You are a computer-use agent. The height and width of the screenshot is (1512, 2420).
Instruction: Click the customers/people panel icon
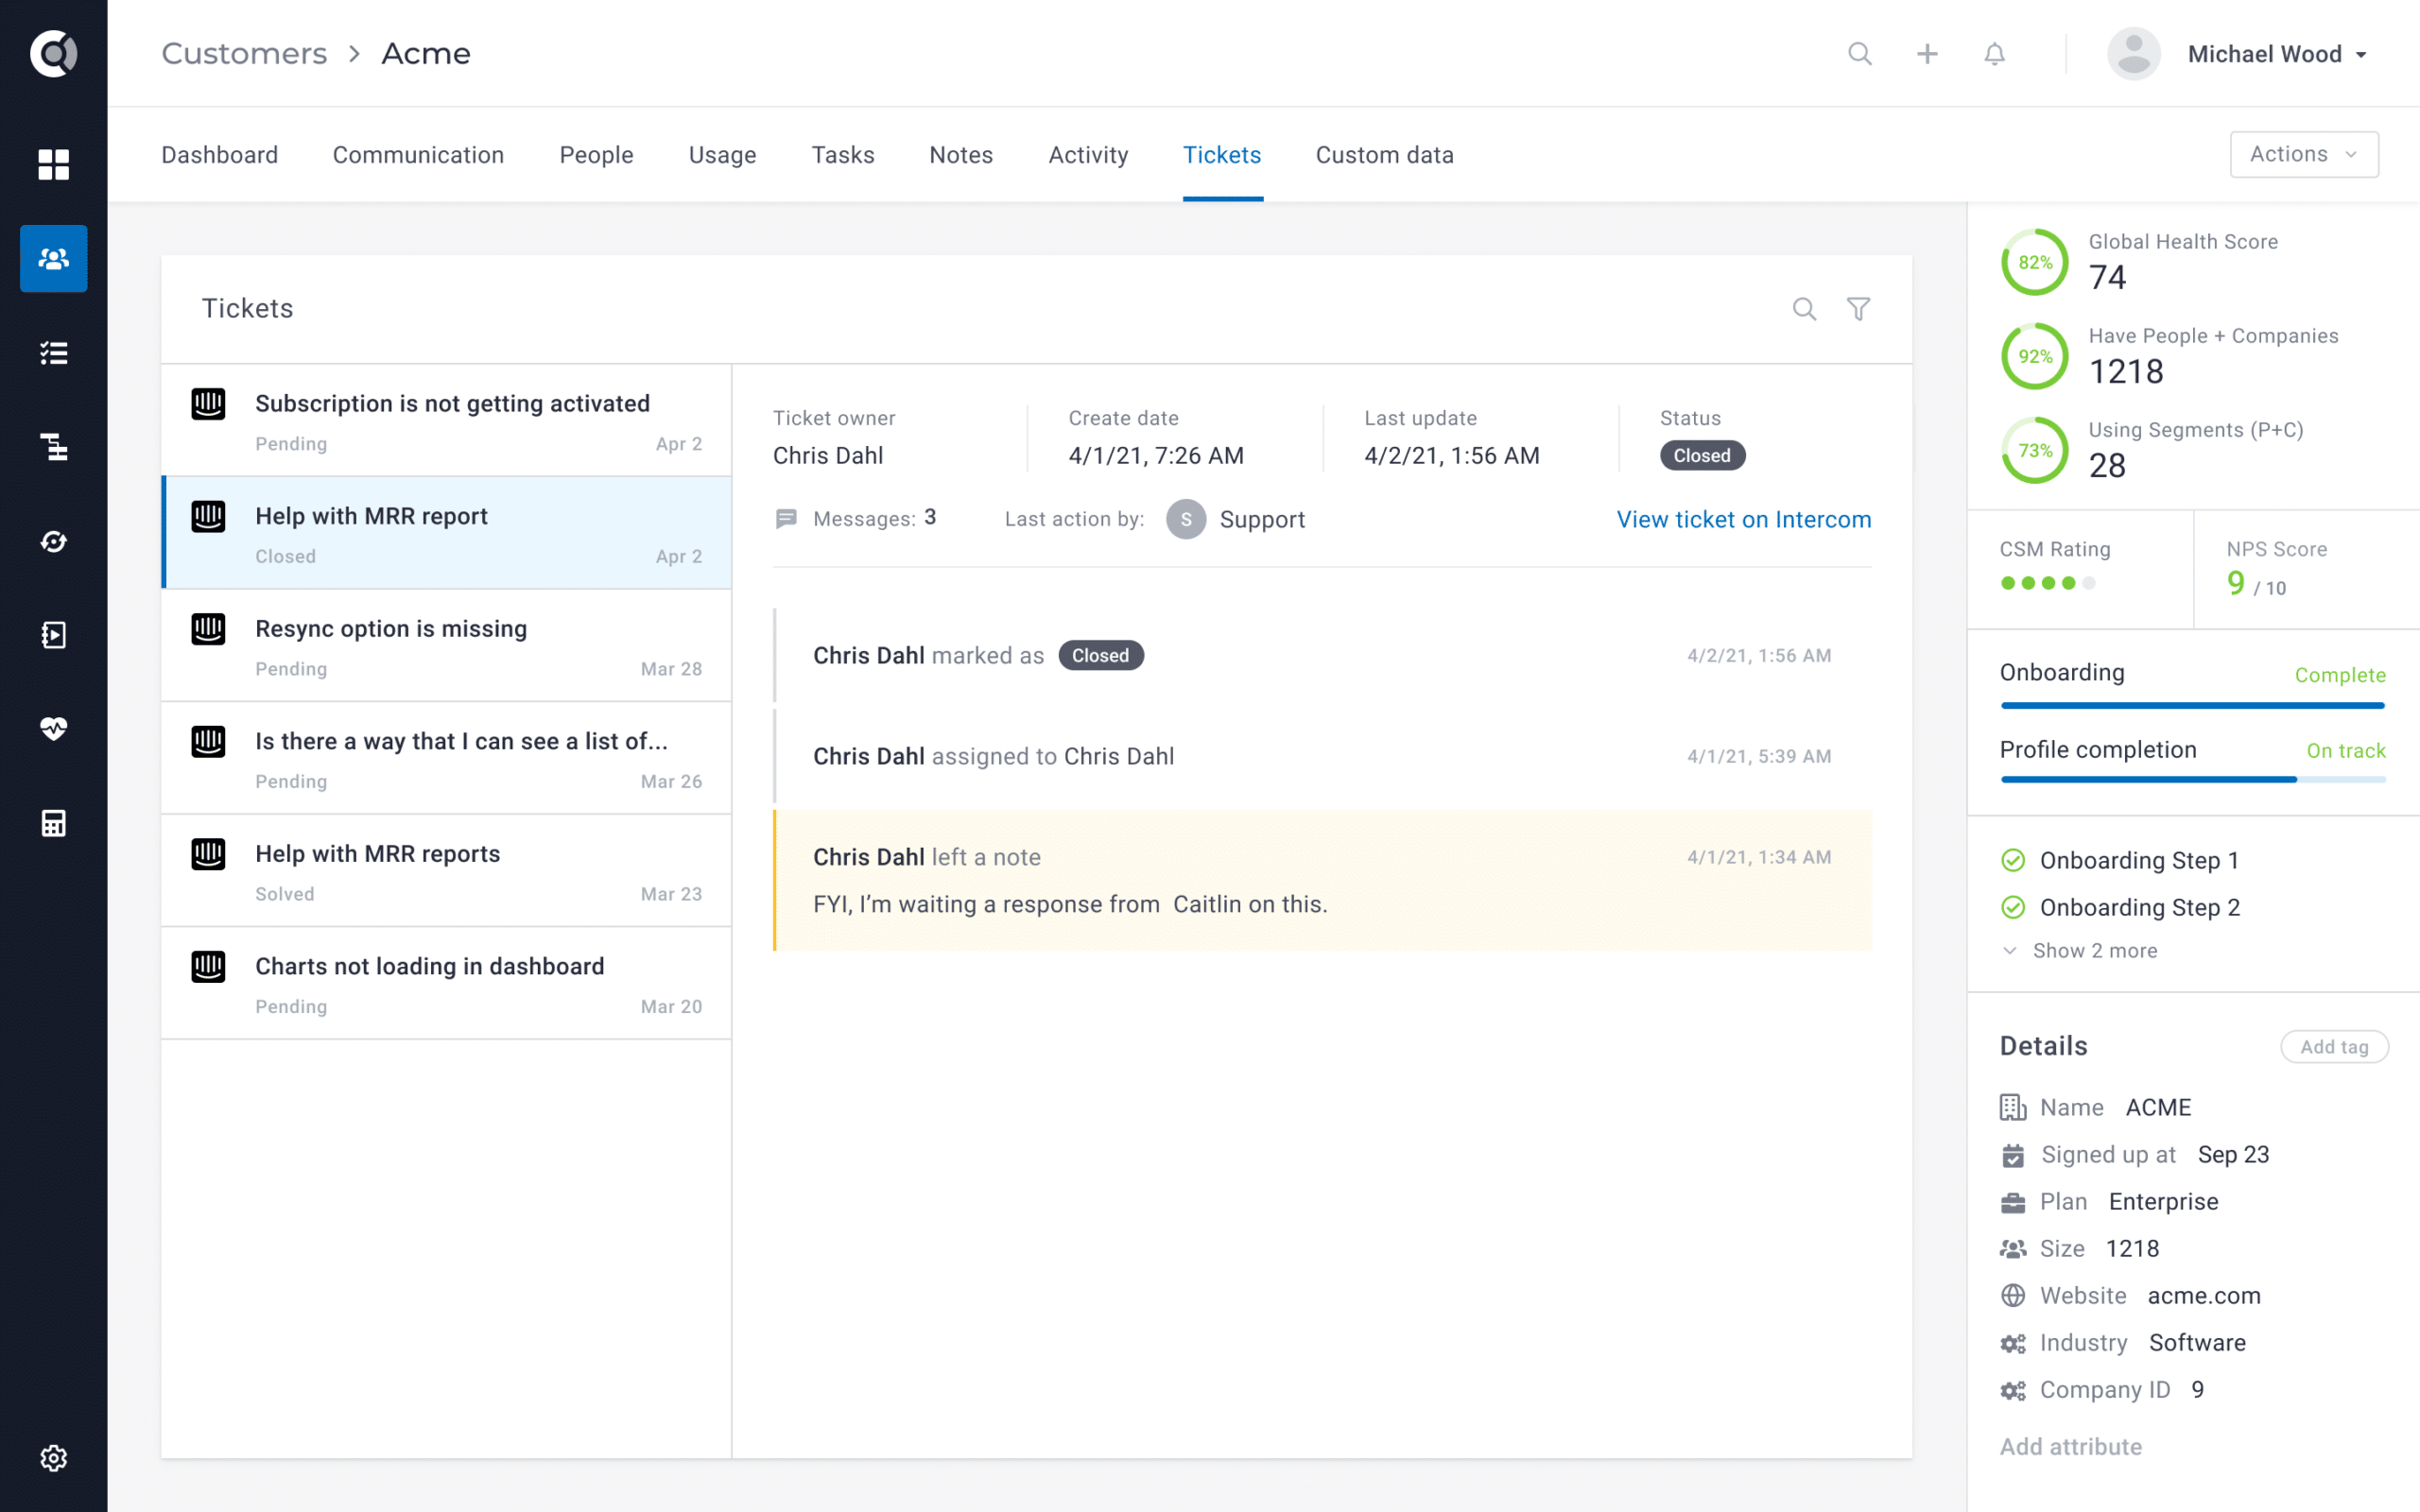(52, 258)
